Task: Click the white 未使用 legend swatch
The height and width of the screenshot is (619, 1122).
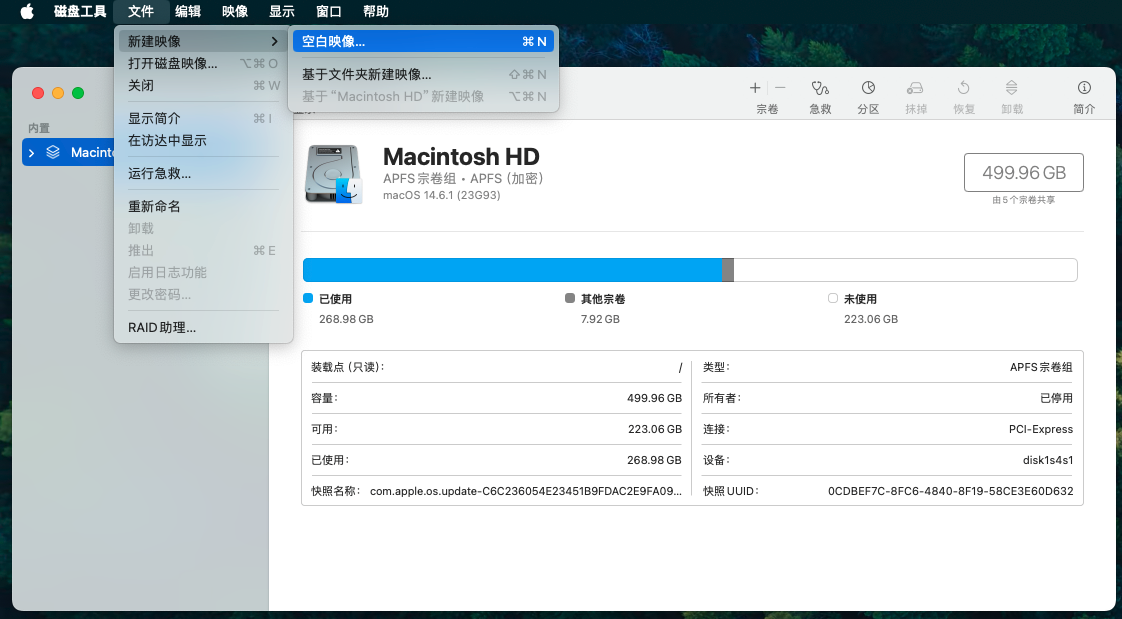Action: 833,298
